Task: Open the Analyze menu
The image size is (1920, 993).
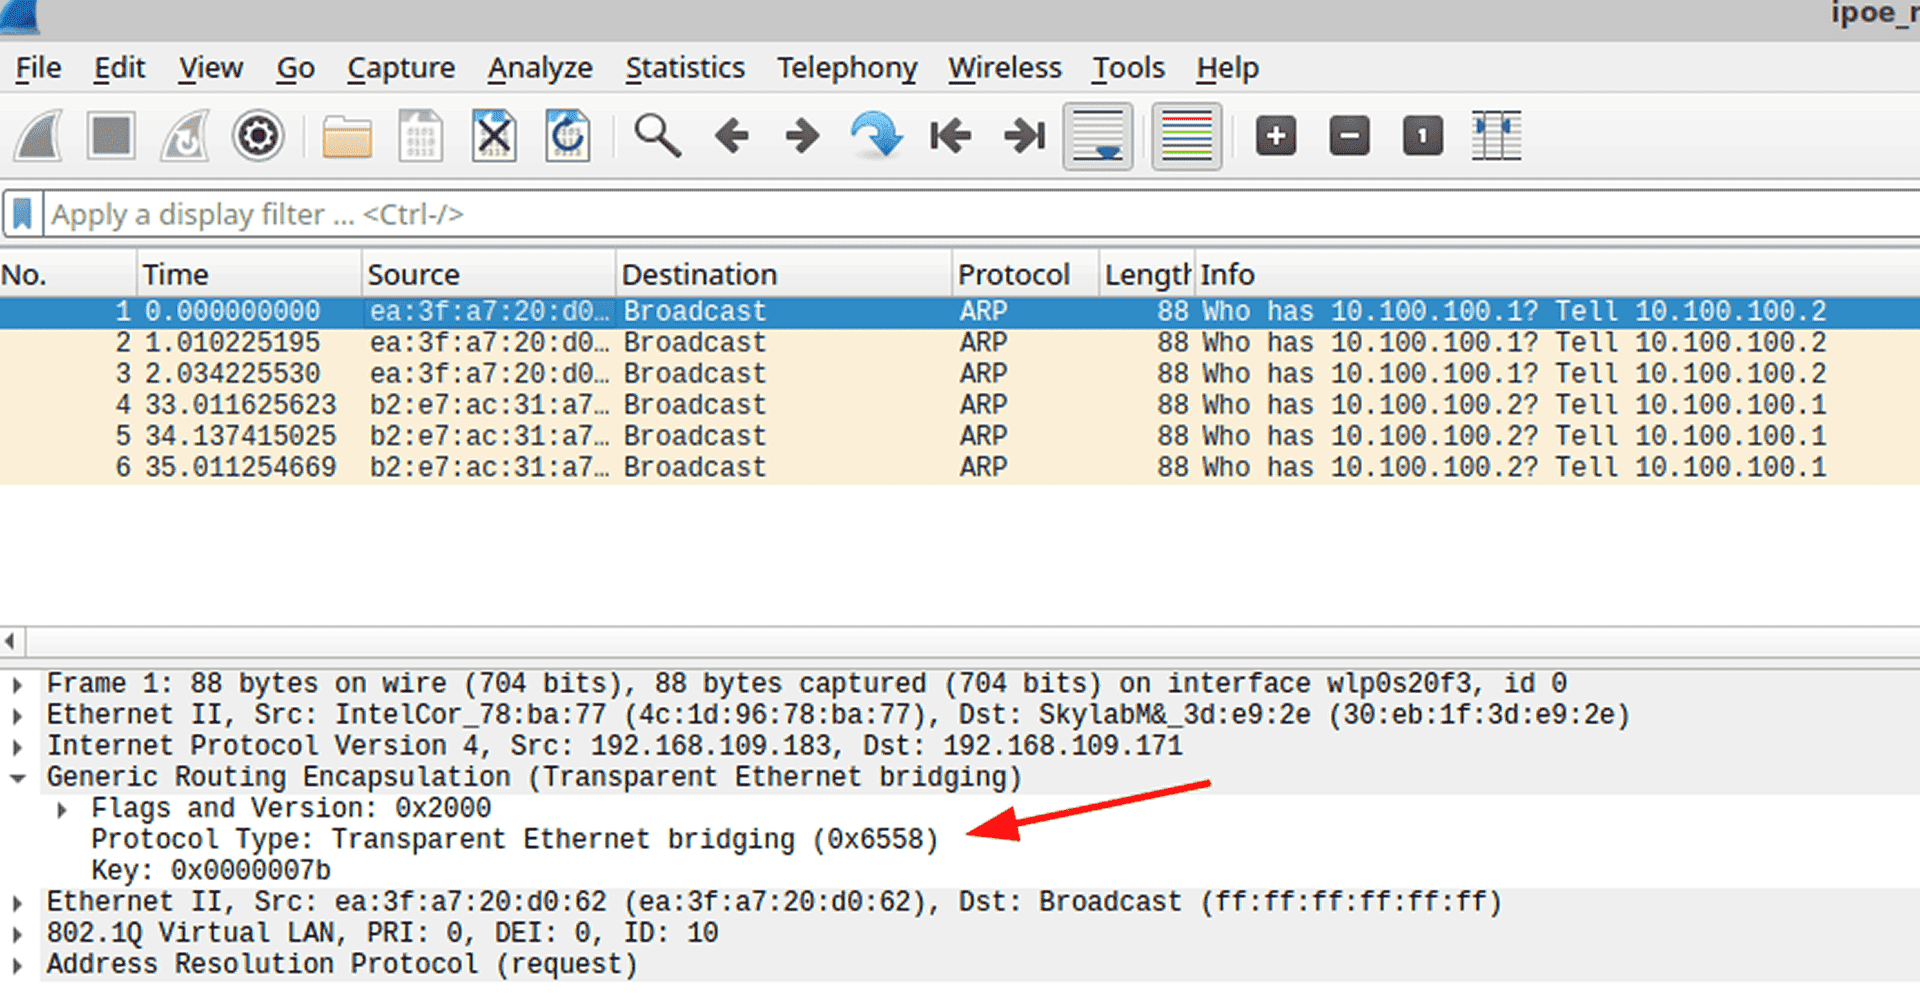Action: (540, 68)
